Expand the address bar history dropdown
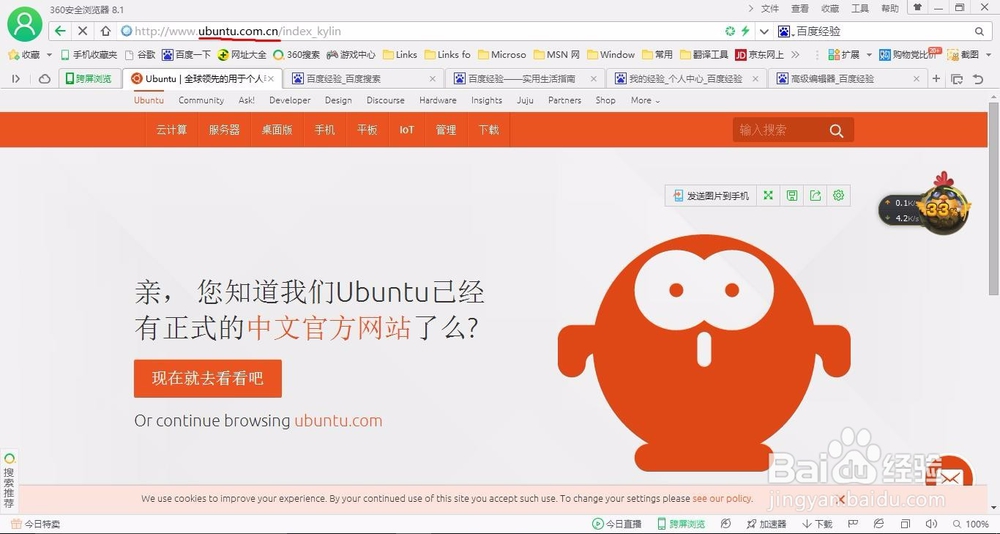Image resolution: width=1000 pixels, height=534 pixels. pyautogui.click(x=763, y=31)
